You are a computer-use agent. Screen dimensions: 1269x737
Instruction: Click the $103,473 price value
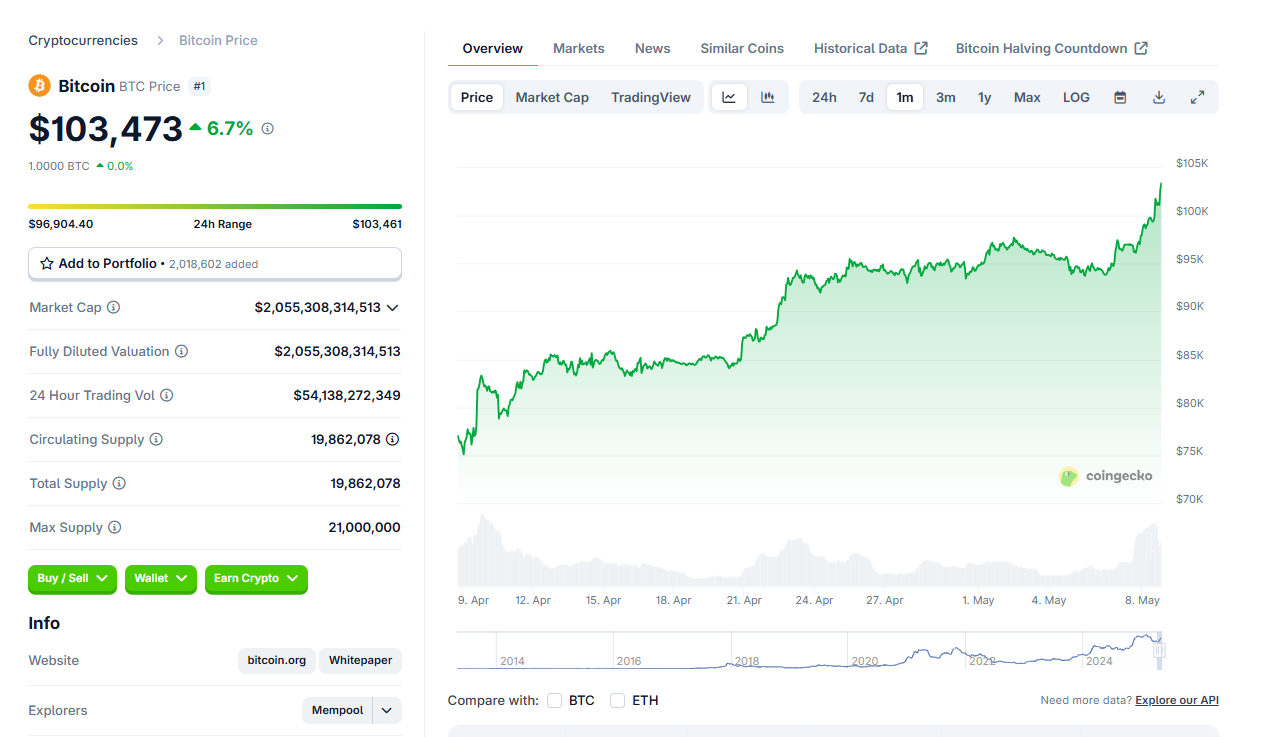click(x=106, y=128)
